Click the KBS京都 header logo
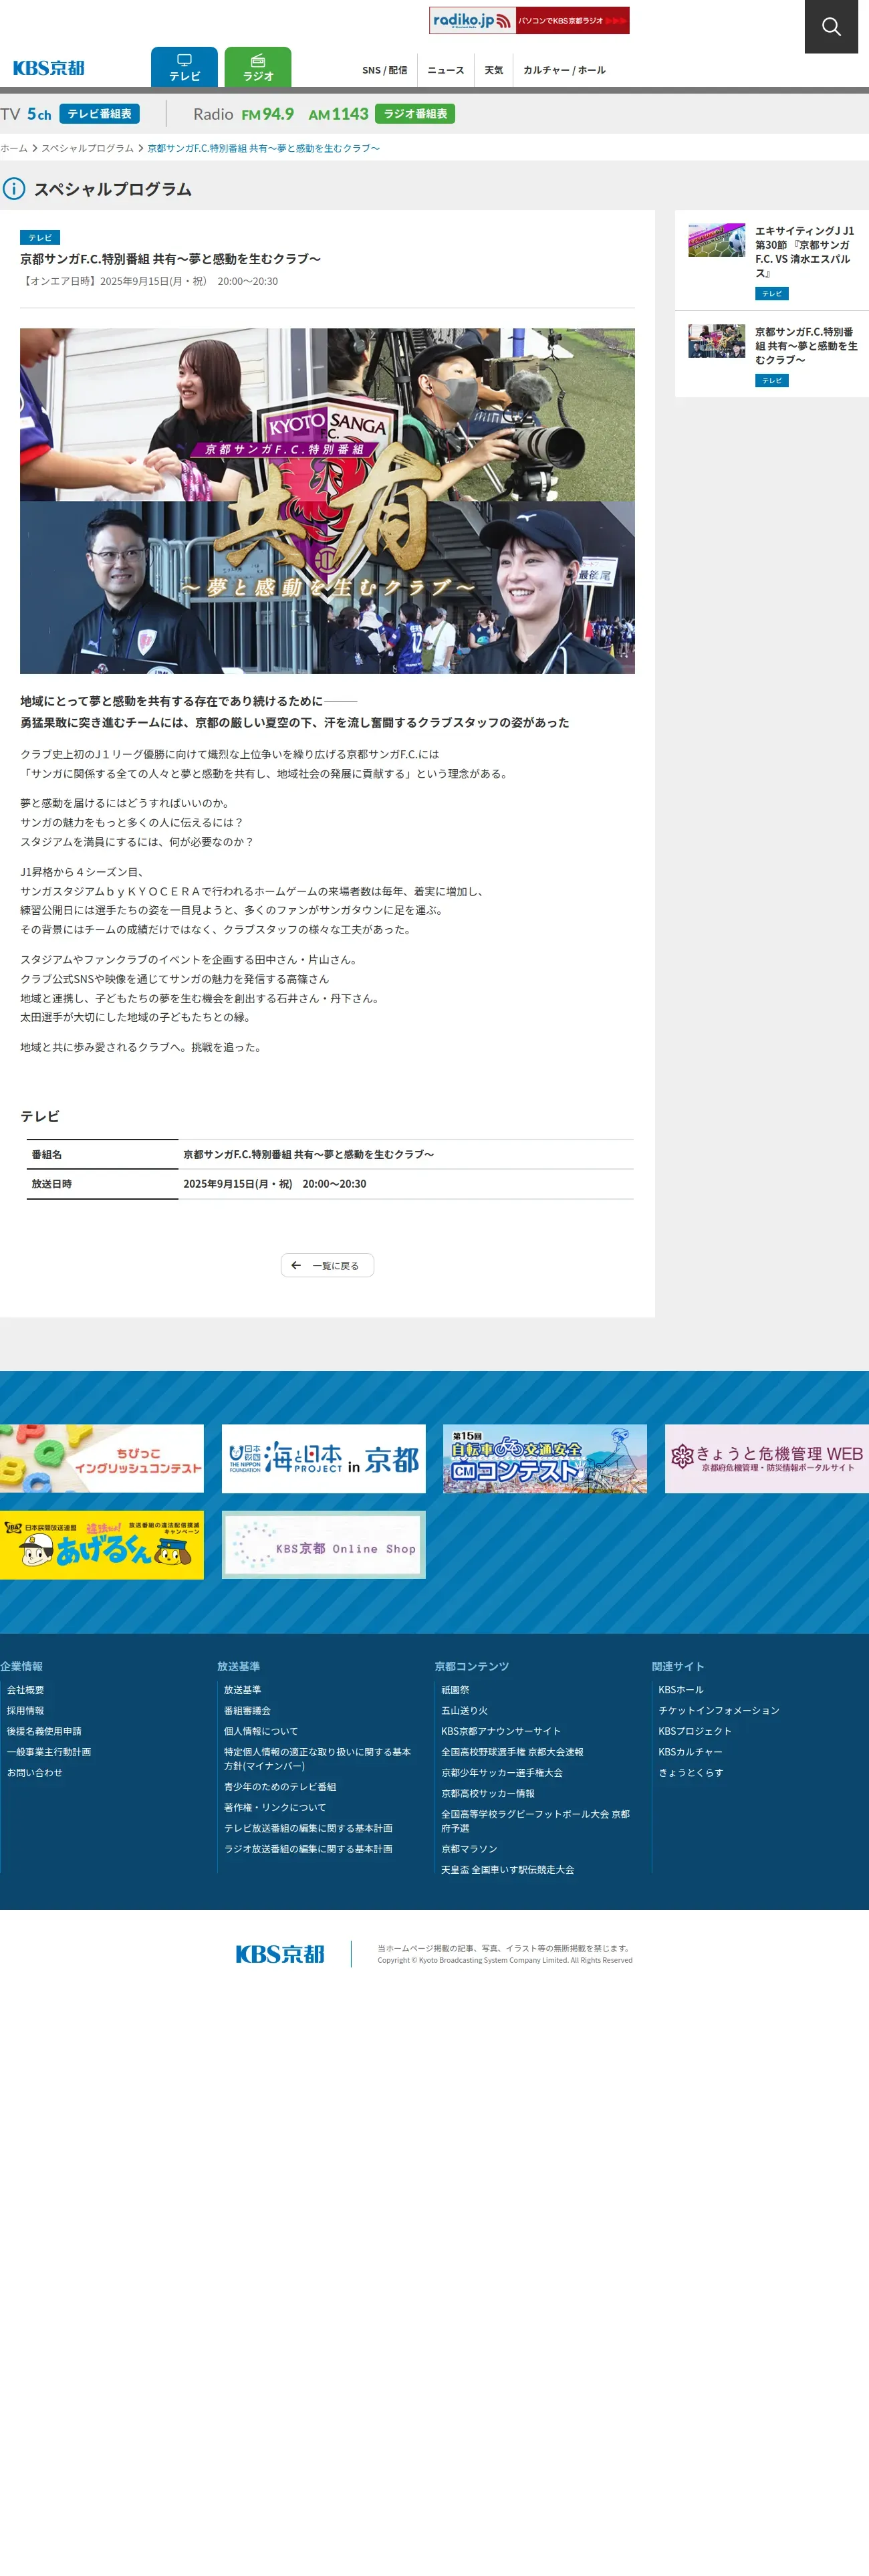This screenshot has height=2576, width=869. 49,68
